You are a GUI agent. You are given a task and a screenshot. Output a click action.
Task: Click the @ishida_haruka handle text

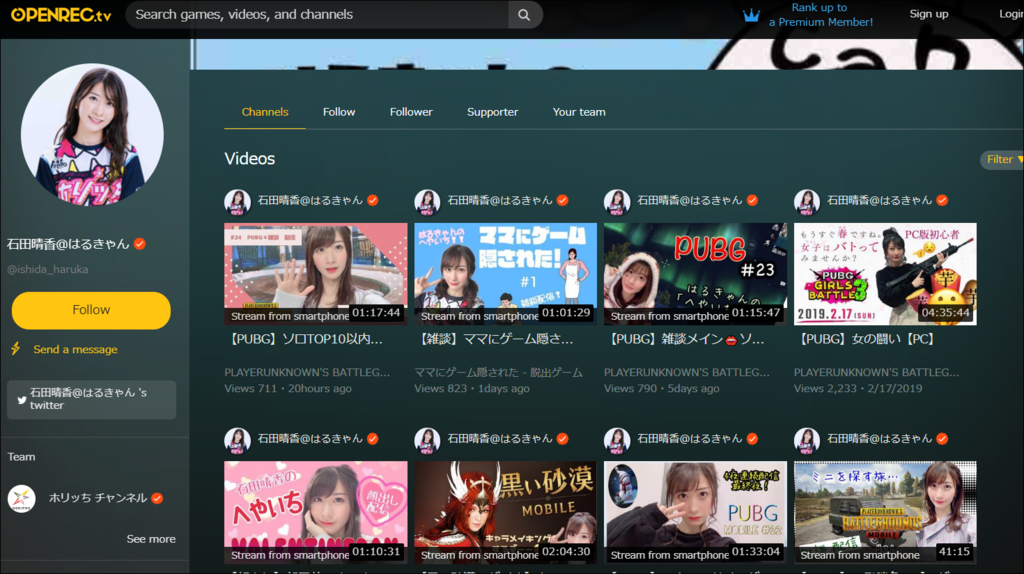pos(48,269)
